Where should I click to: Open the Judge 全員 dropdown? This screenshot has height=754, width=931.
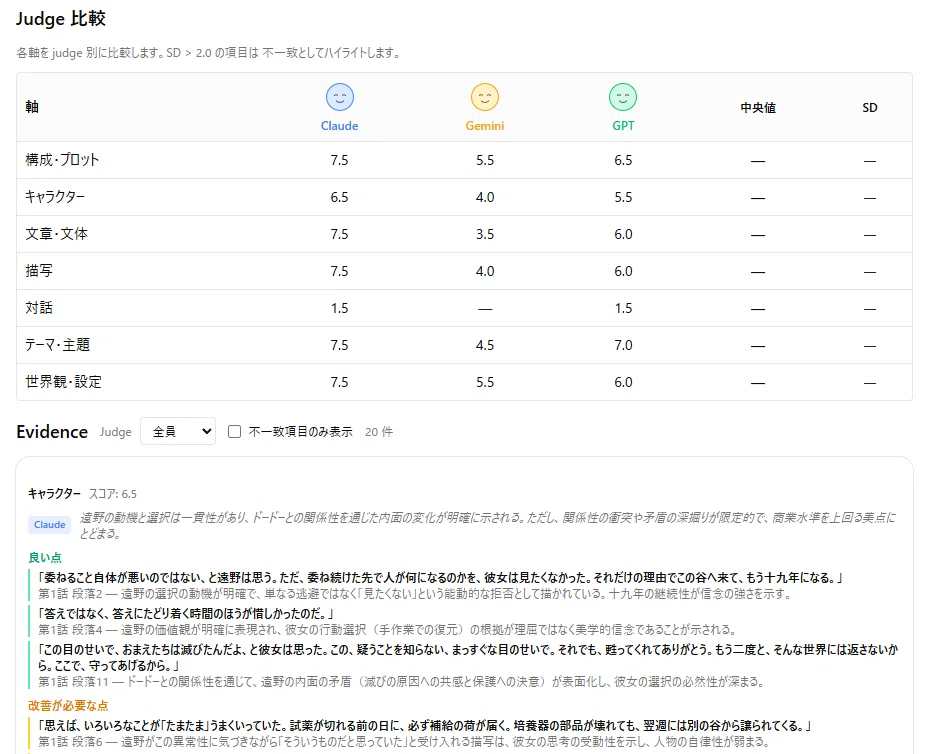[x=178, y=432]
